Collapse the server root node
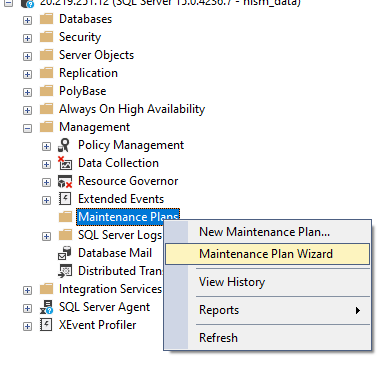Image resolution: width=390 pixels, height=366 pixels. click(x=8, y=3)
